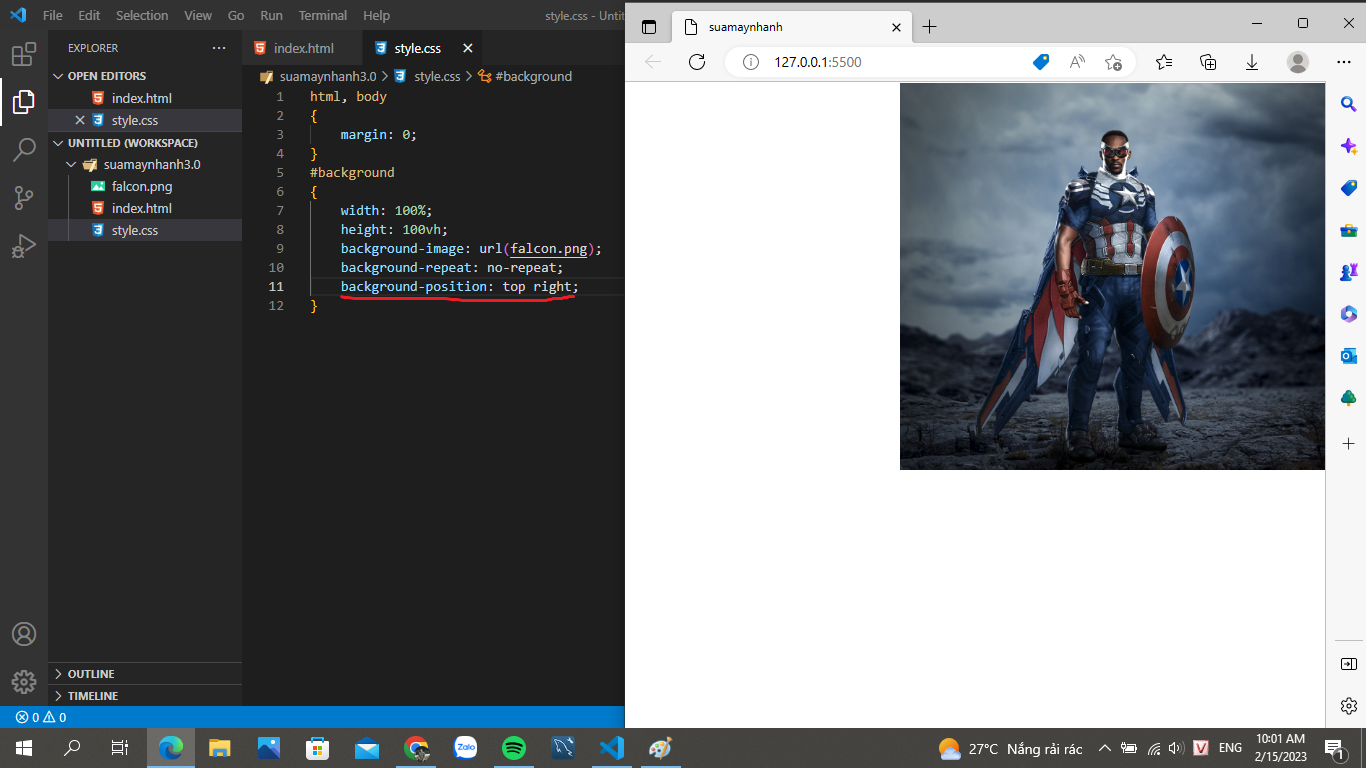Viewport: 1366px width, 768px height.
Task: Open the shopping tag icon in address bar
Action: (x=1041, y=62)
